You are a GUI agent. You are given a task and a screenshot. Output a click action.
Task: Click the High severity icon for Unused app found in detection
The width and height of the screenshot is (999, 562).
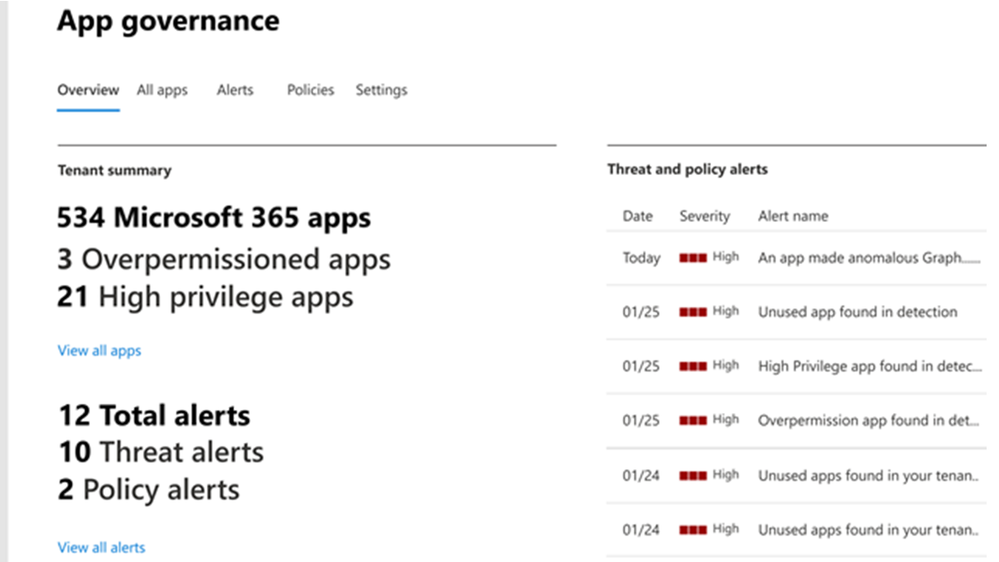[x=693, y=312]
